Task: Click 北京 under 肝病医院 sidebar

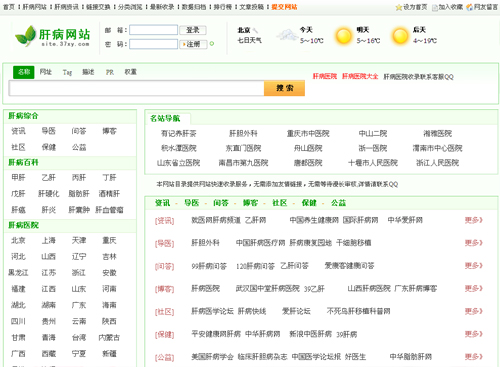Action: coord(18,240)
